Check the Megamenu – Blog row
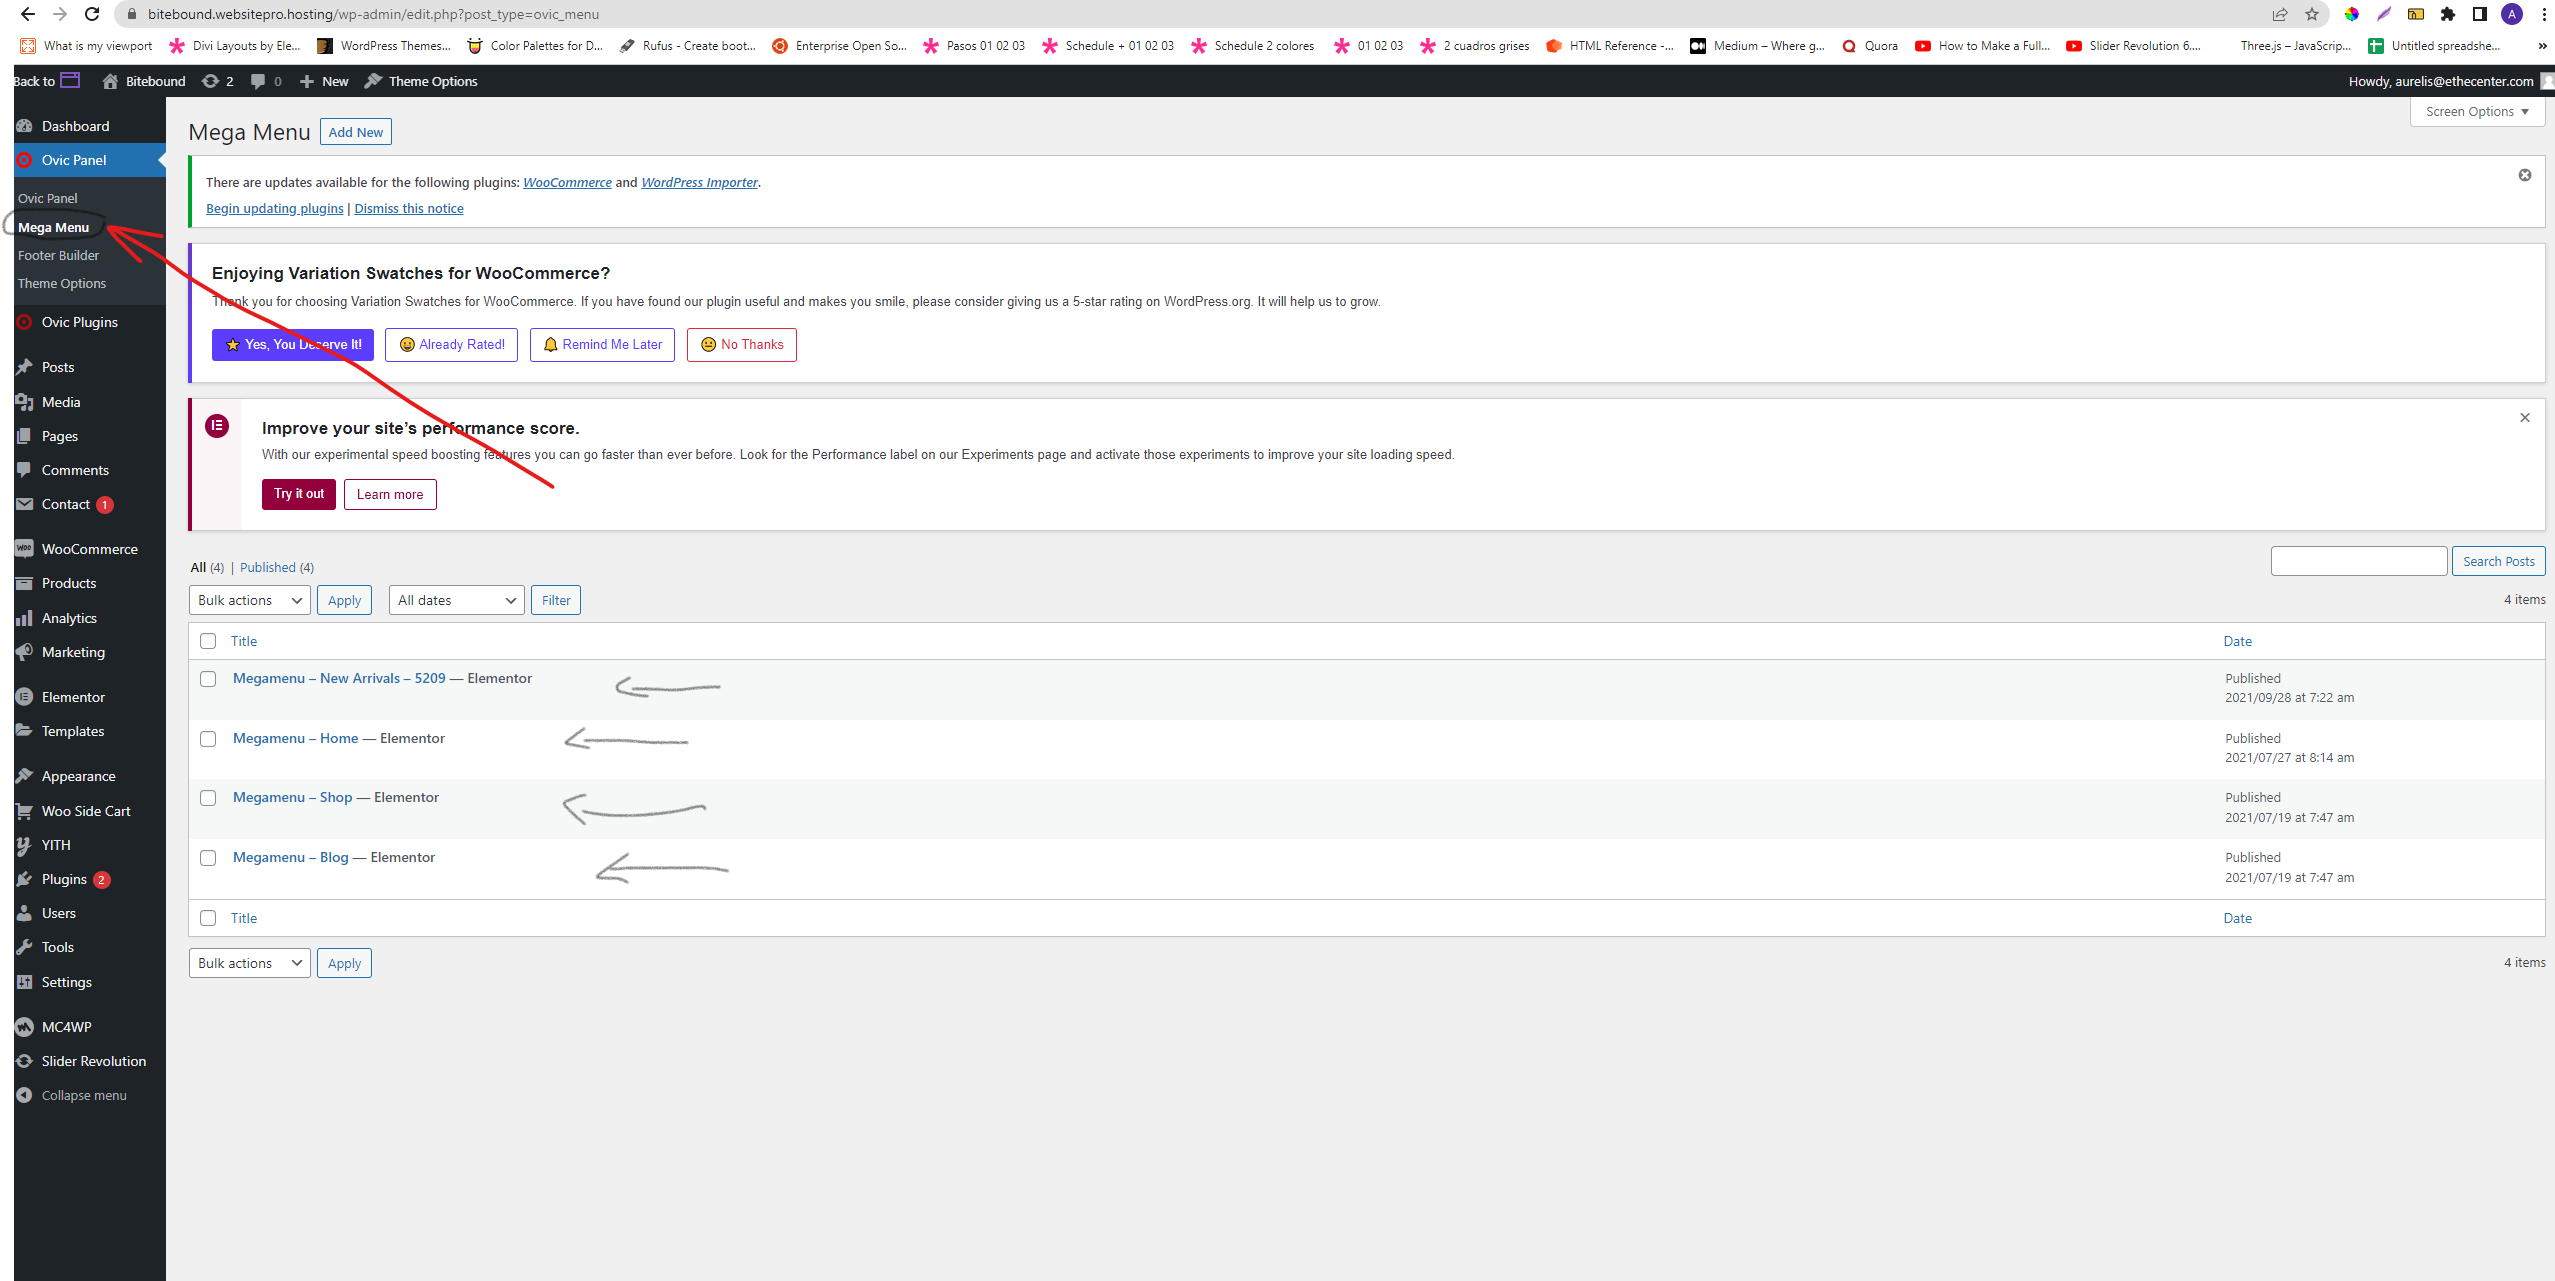This screenshot has width=2555, height=1281. point(208,858)
